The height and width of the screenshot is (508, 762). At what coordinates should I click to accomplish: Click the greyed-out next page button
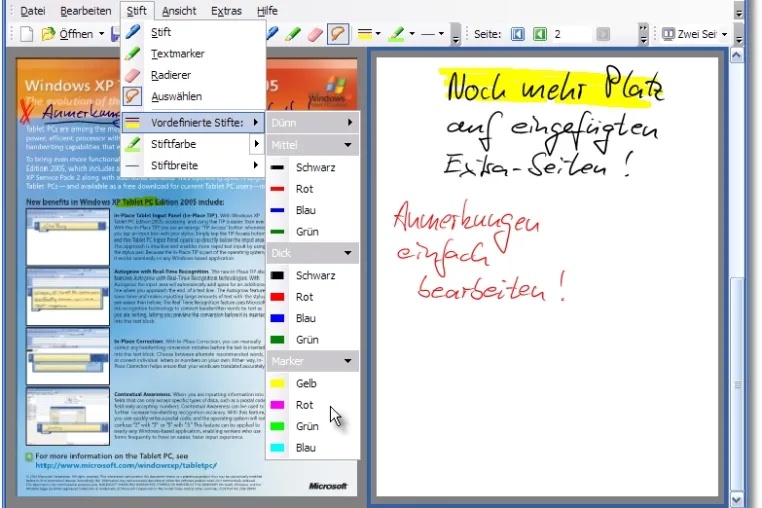click(x=603, y=34)
